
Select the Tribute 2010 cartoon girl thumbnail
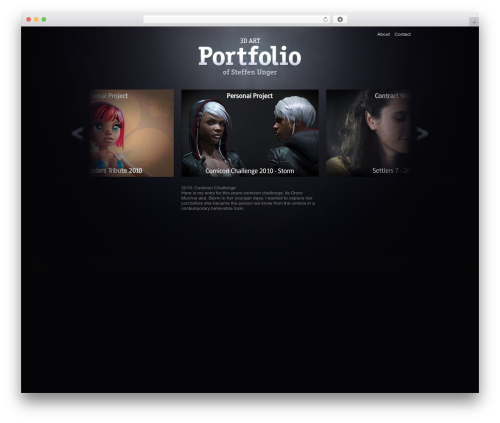tap(132, 133)
